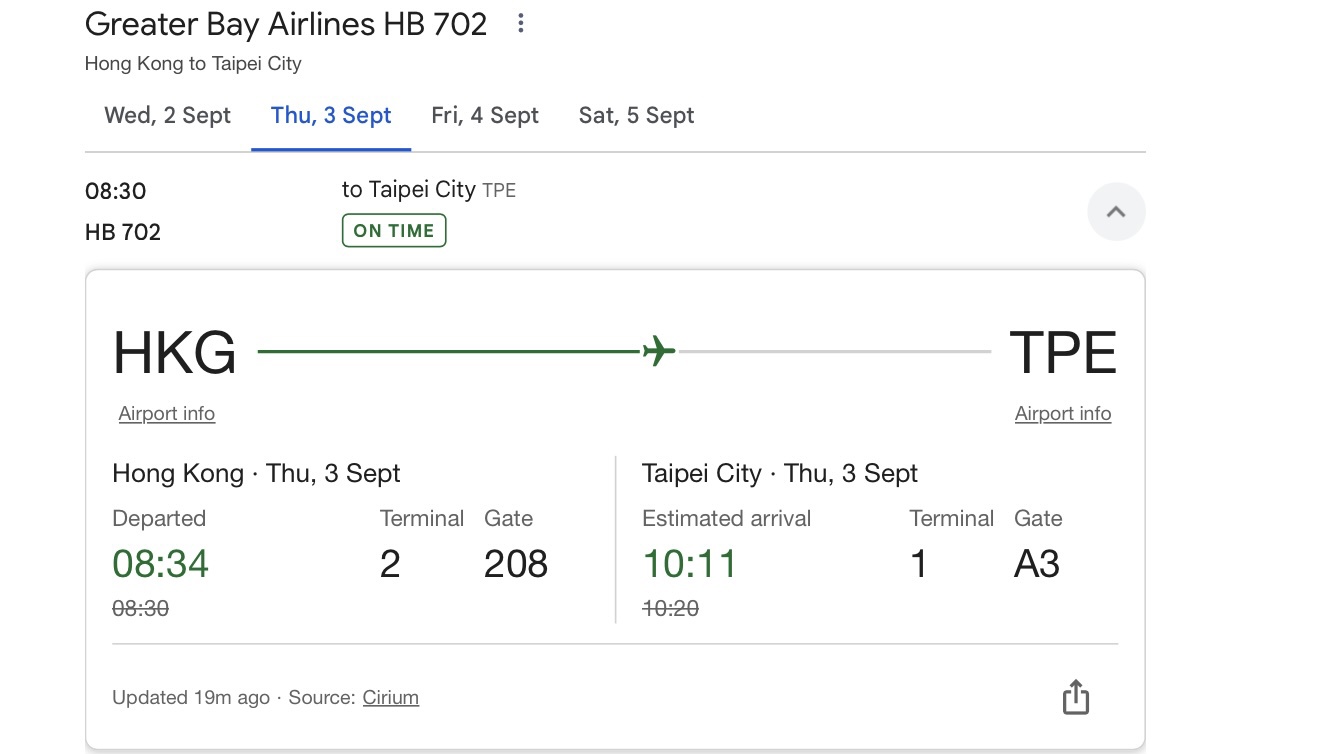The width and height of the screenshot is (1320, 754).
Task: Select the Thu, 3 Sept tab
Action: [331, 116]
